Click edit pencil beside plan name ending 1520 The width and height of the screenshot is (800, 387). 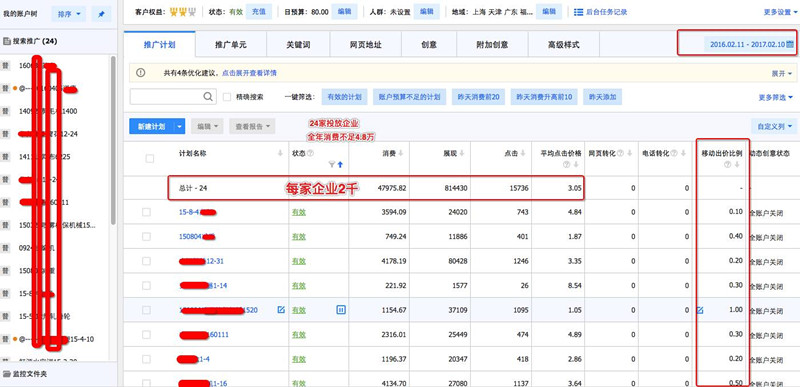click(281, 309)
